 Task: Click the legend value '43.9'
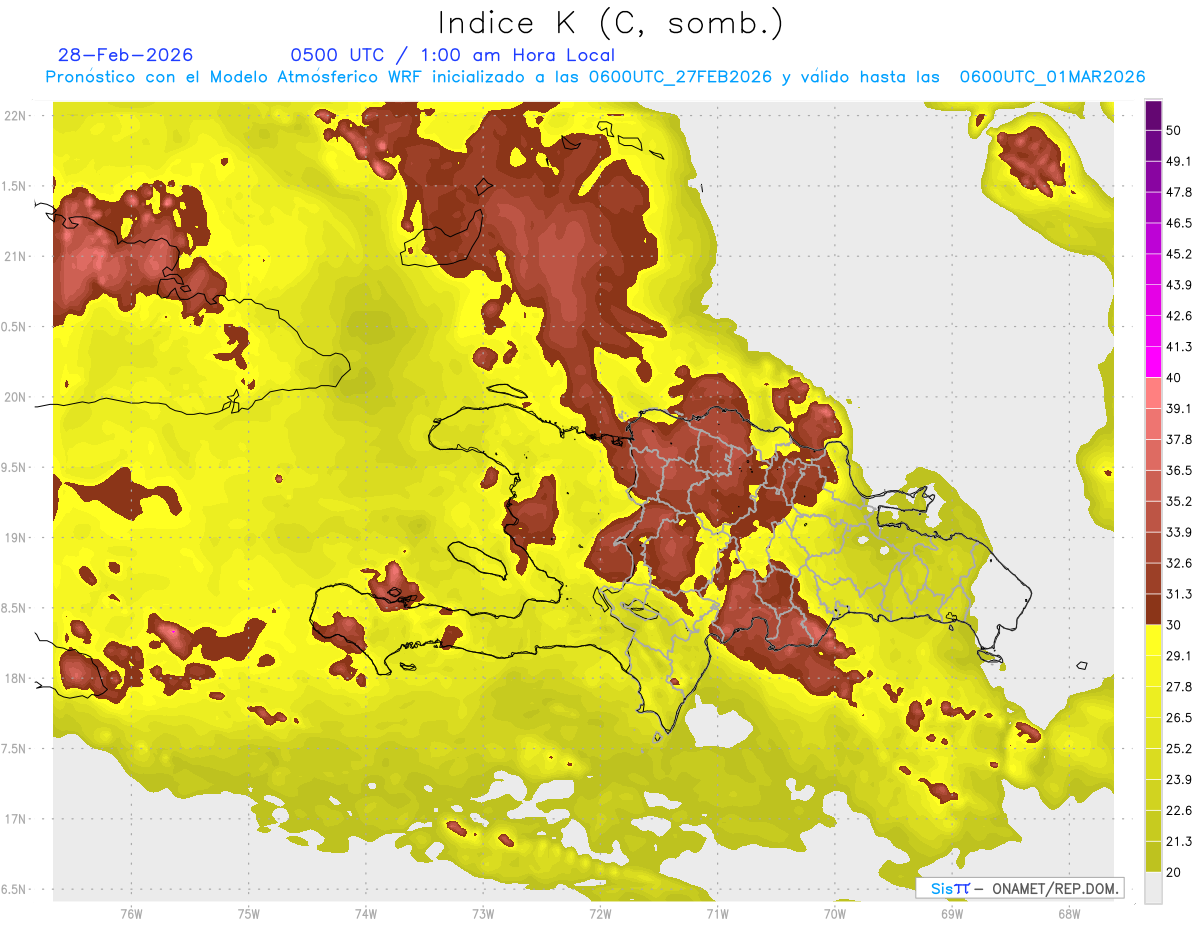[1178, 285]
